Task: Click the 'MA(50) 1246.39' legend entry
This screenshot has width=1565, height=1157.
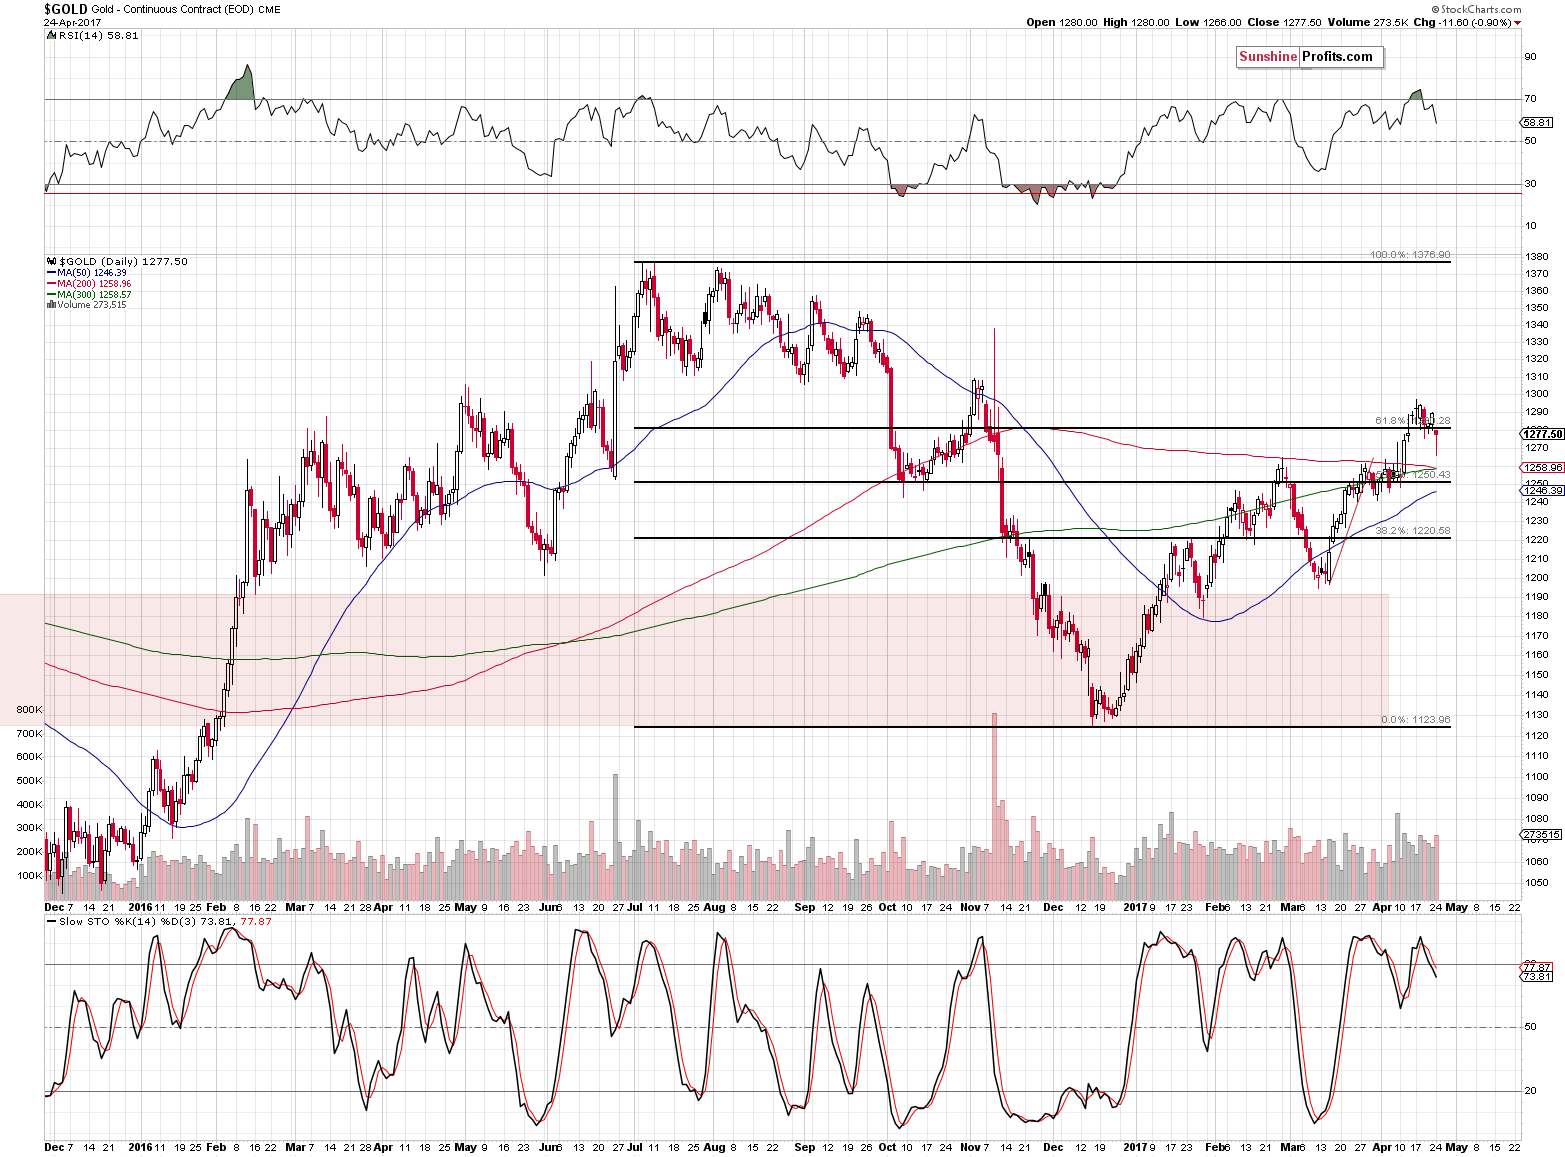Action: pyautogui.click(x=92, y=273)
